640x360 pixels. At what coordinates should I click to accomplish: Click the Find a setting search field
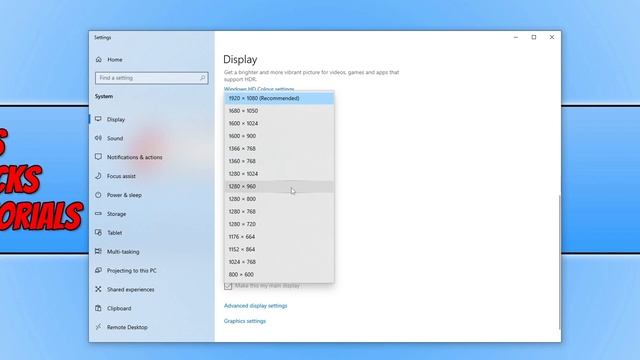151,78
